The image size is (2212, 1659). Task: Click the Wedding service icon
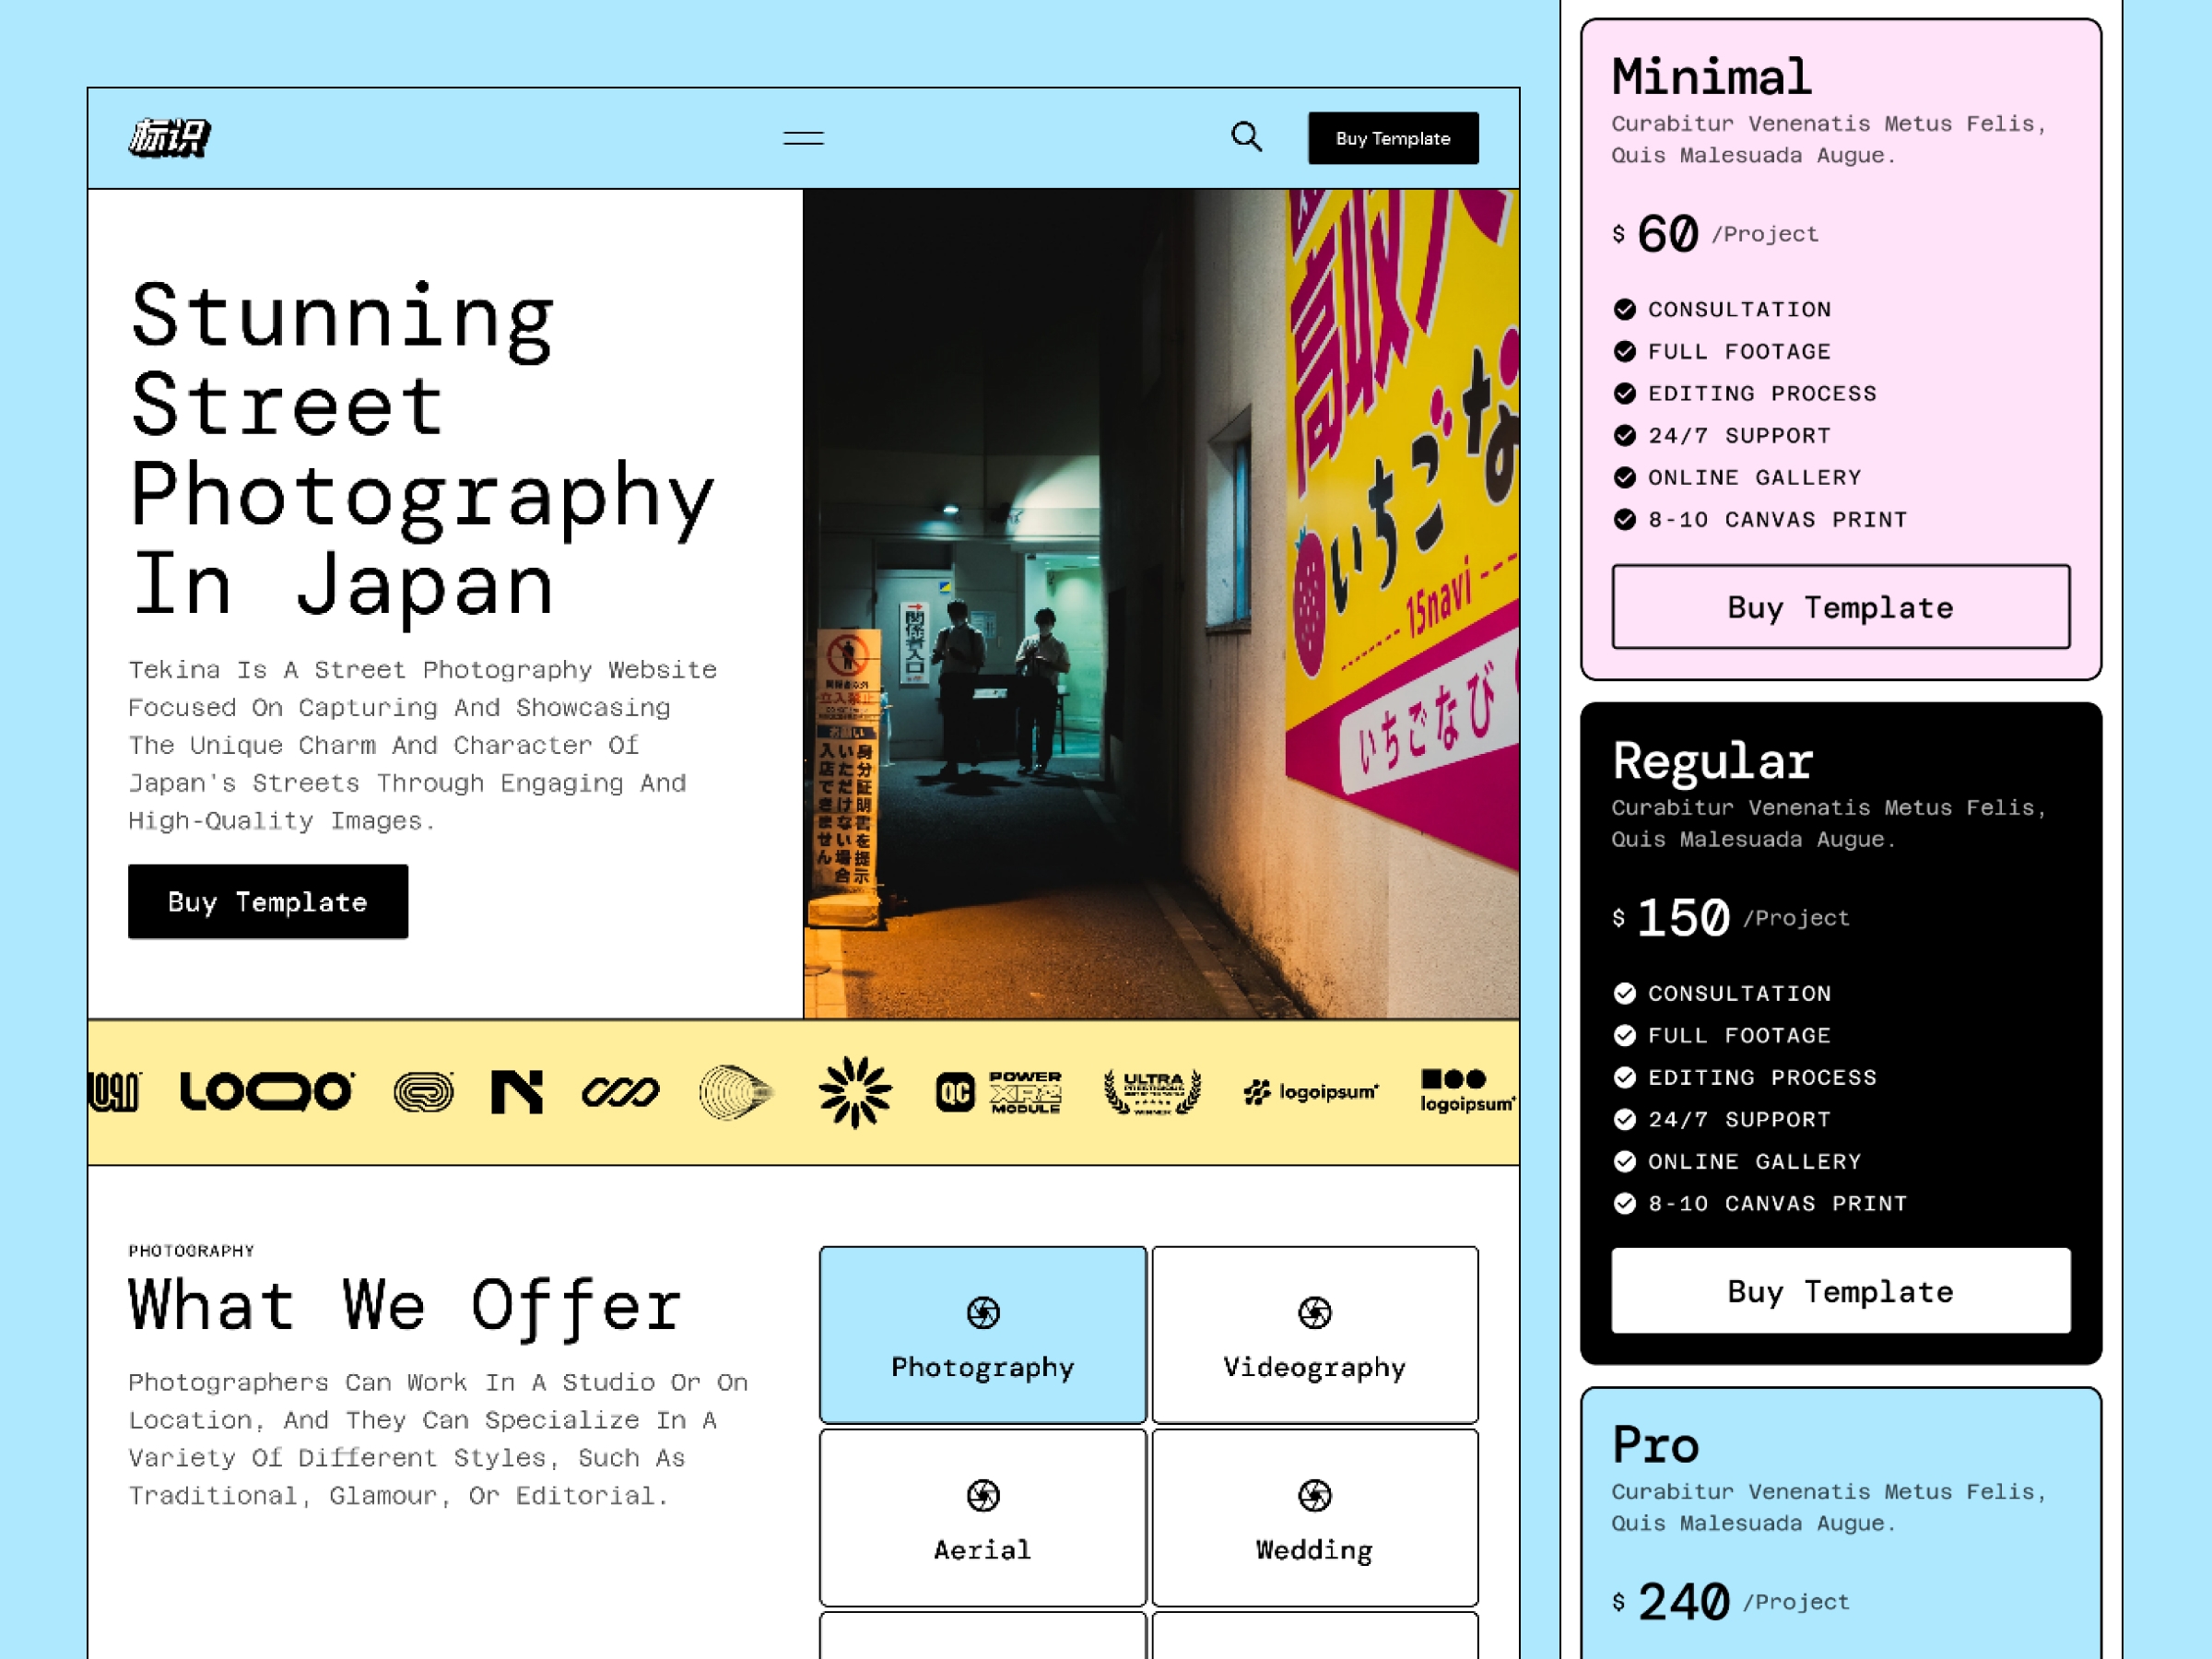click(x=1313, y=1495)
